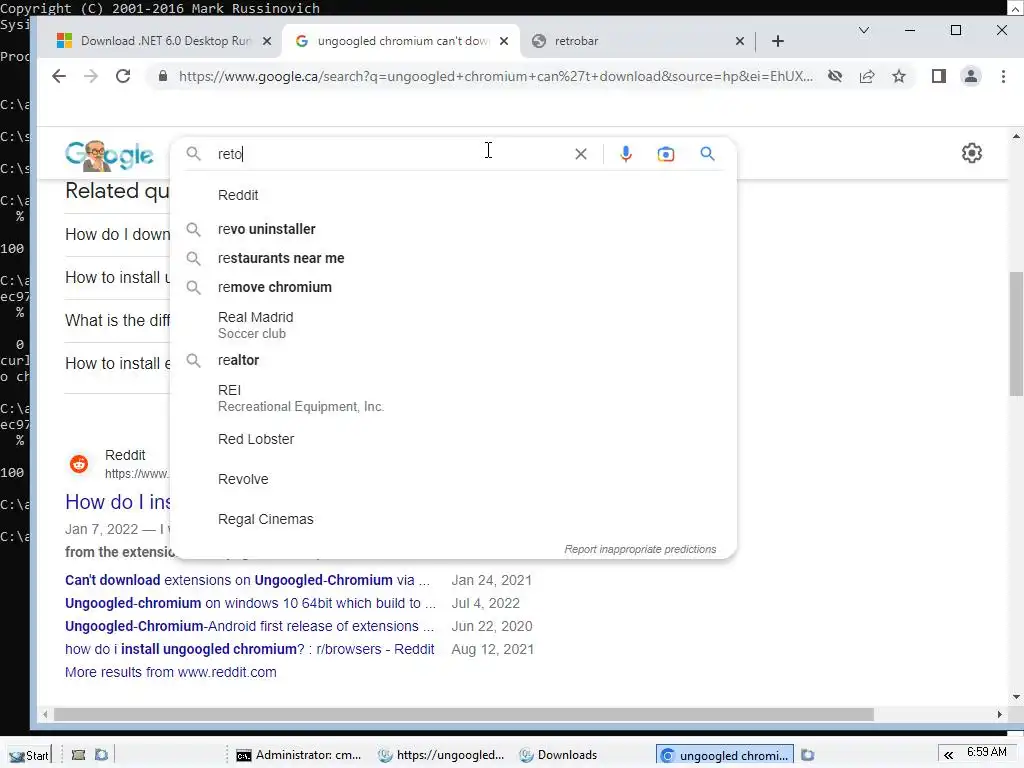Open a new browser tab

click(x=777, y=41)
